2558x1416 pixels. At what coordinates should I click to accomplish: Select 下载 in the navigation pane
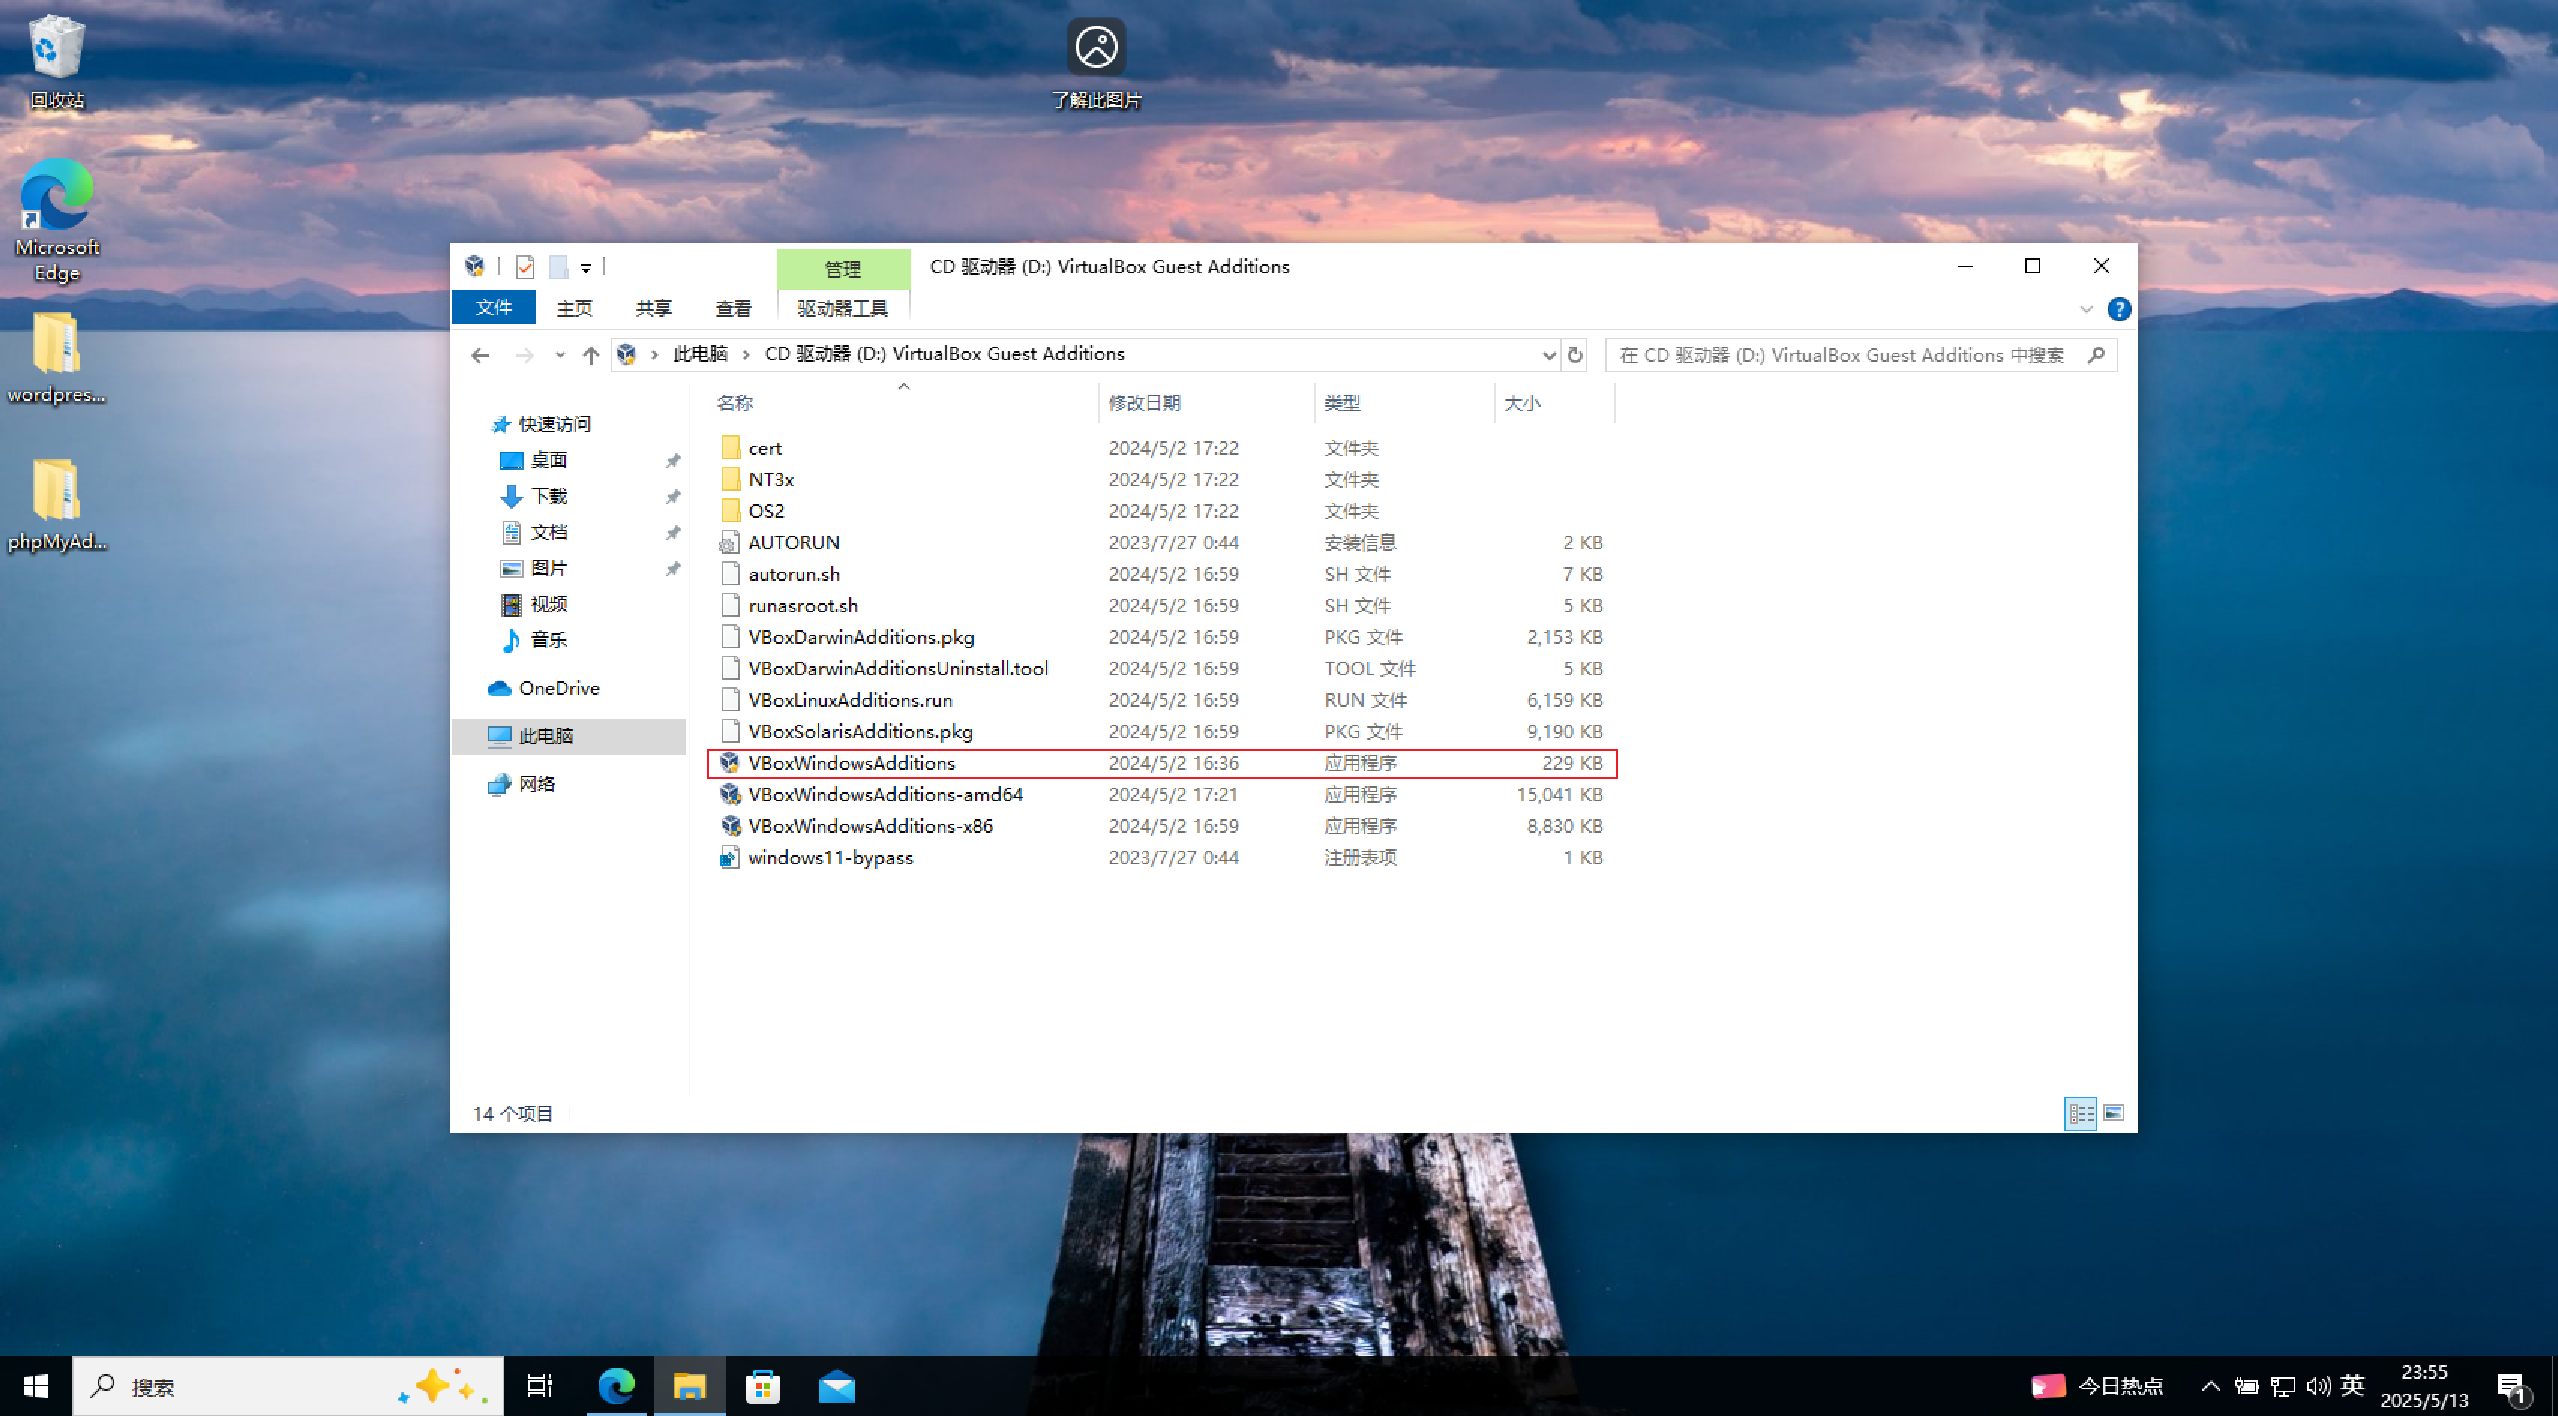[549, 496]
